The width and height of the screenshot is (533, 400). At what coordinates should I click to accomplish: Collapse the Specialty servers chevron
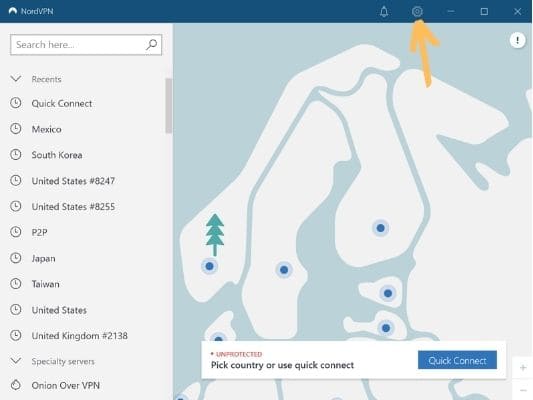16,361
